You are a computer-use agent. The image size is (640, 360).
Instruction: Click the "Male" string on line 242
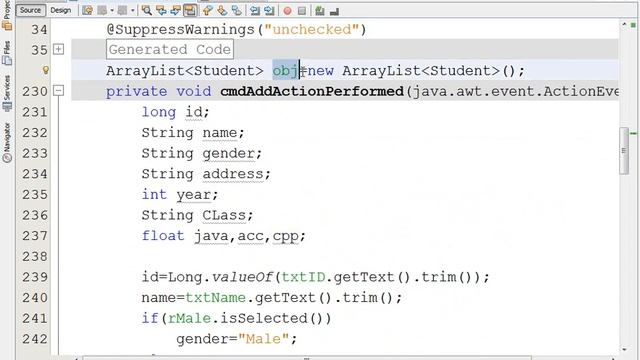pyautogui.click(x=263, y=339)
